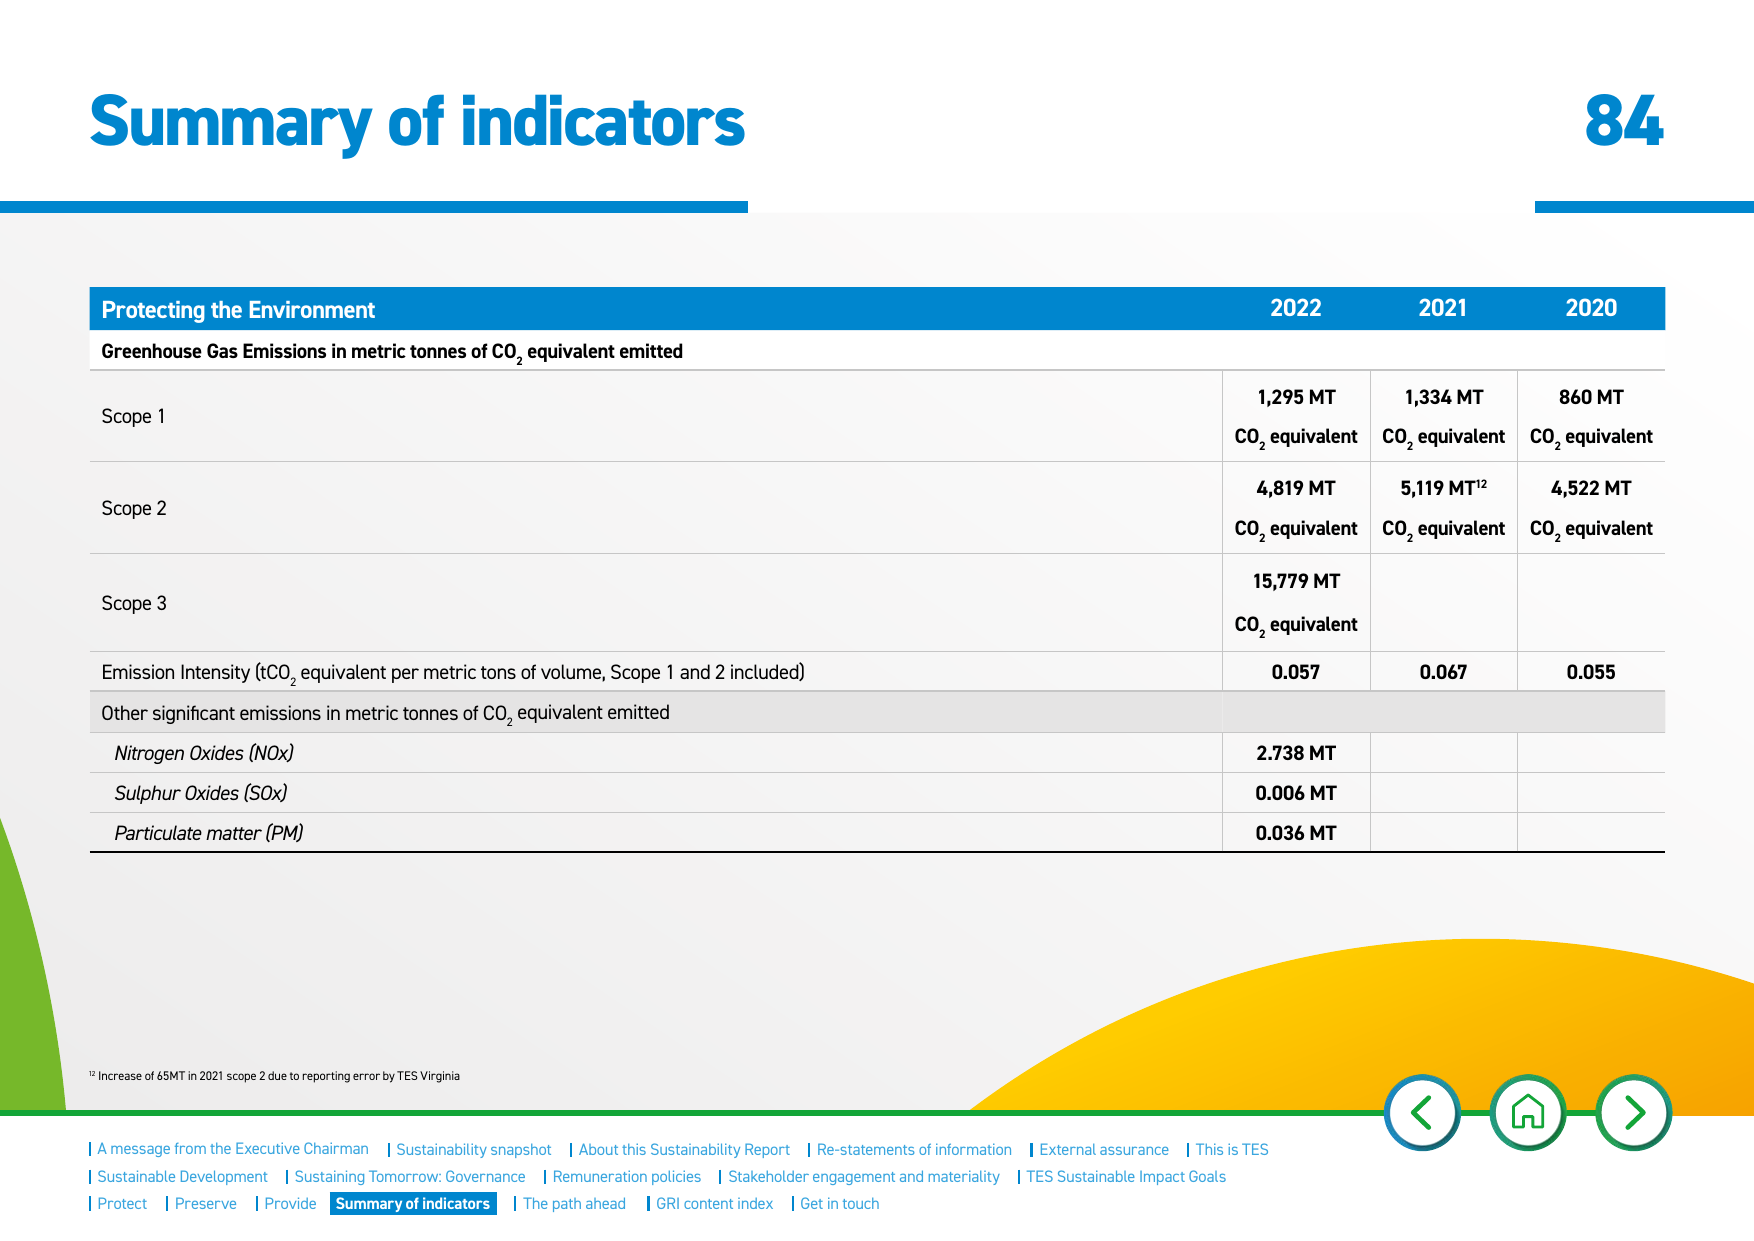Open GRI content index link

[714, 1203]
